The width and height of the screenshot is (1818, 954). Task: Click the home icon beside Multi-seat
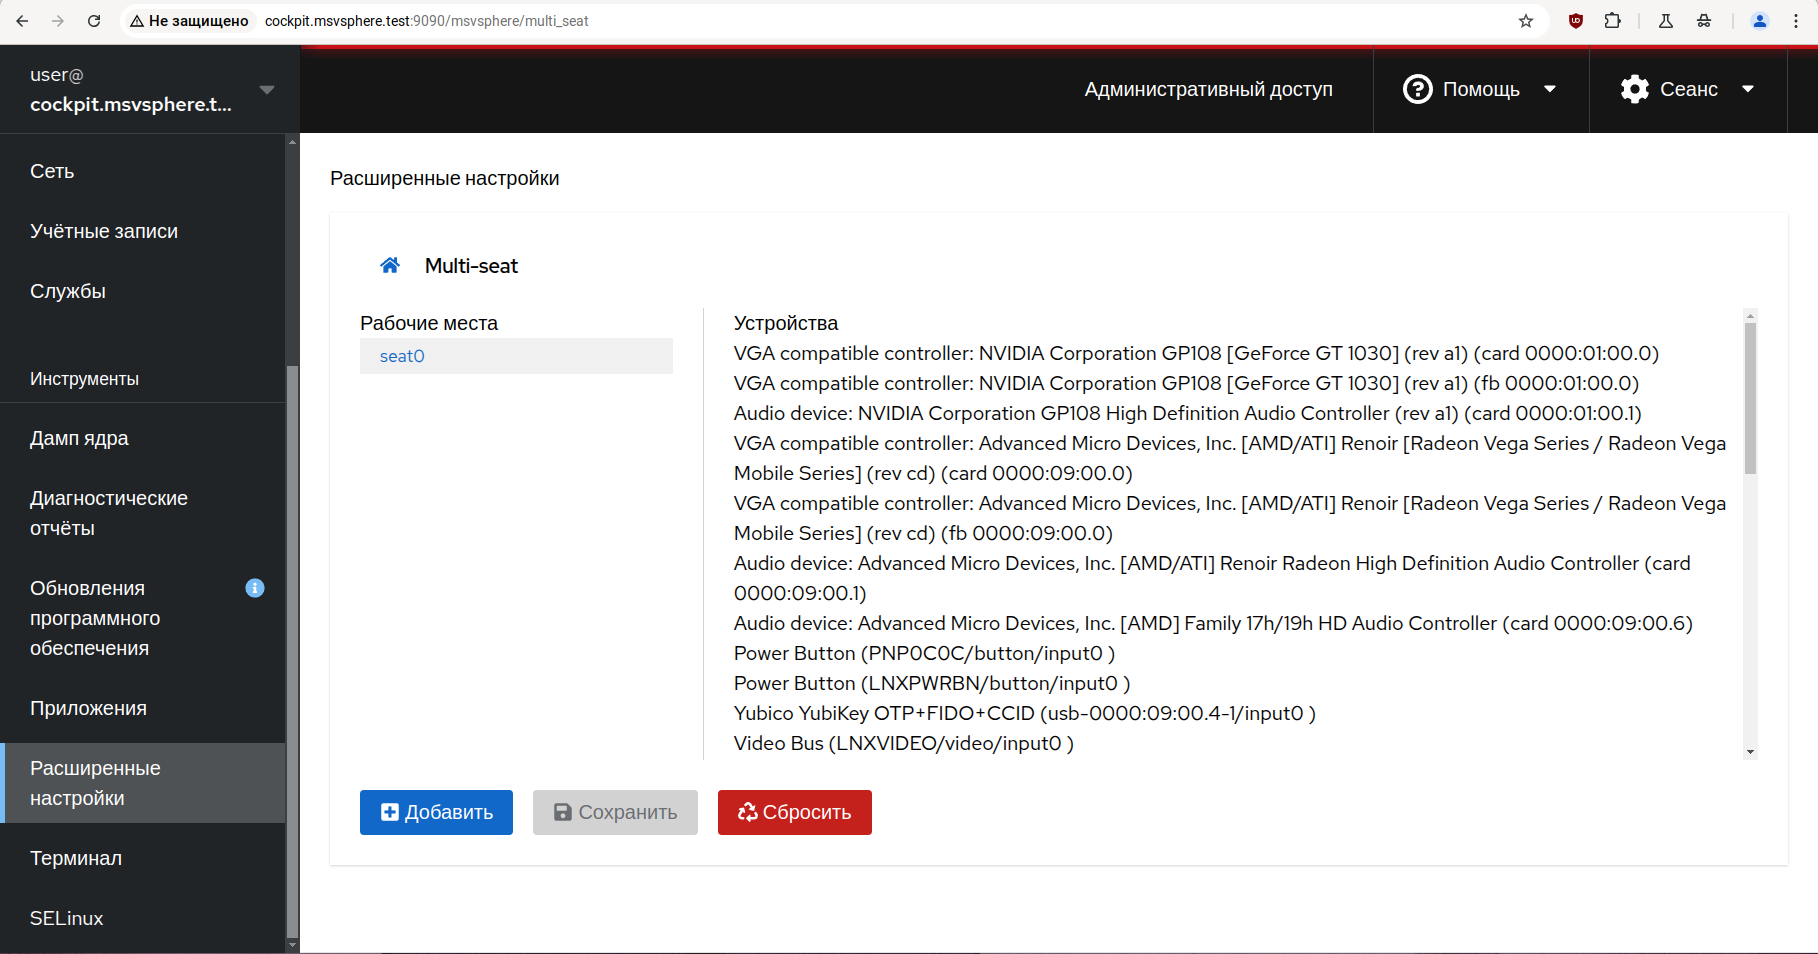390,265
